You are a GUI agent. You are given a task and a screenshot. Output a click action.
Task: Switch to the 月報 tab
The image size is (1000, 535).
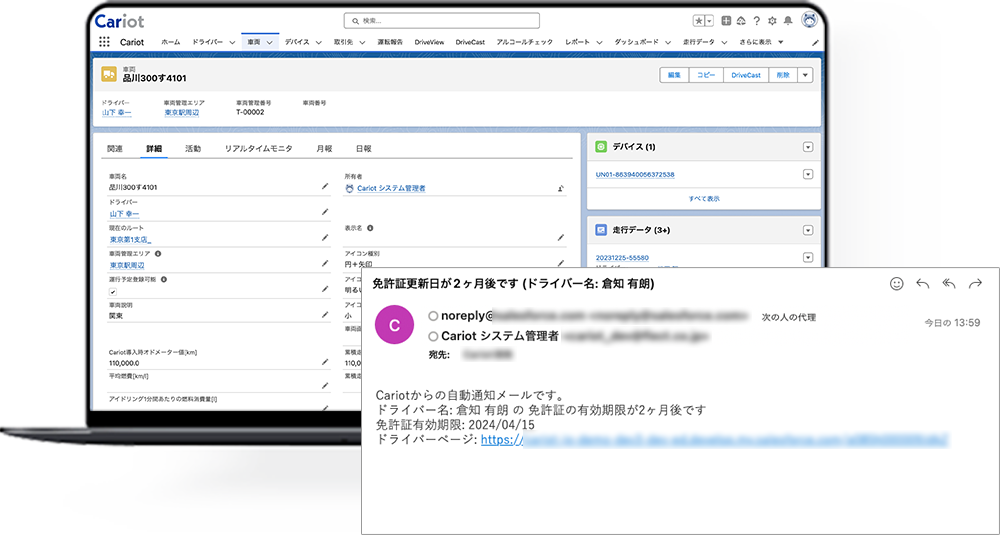(324, 149)
